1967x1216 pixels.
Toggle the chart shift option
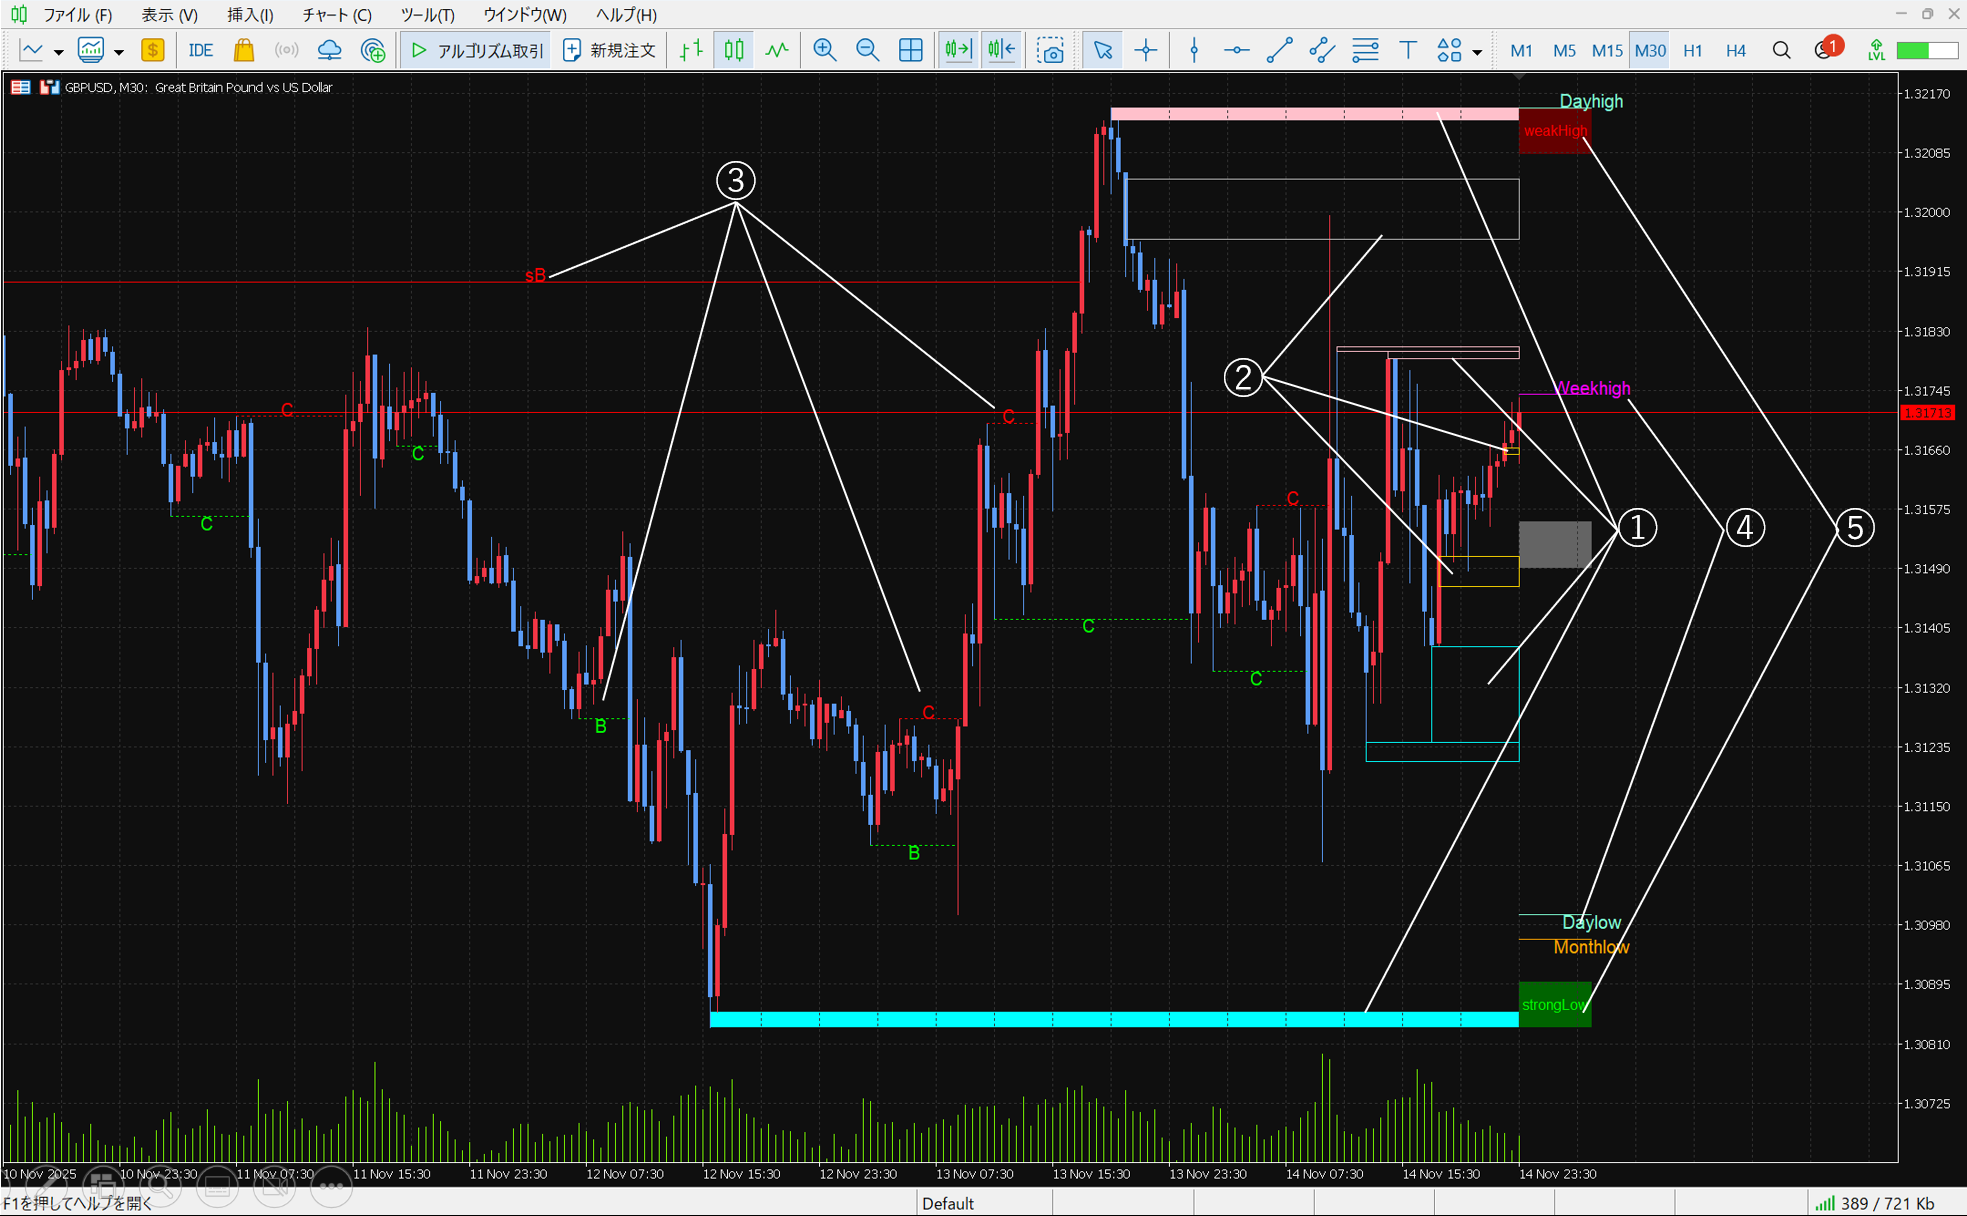tap(1001, 50)
